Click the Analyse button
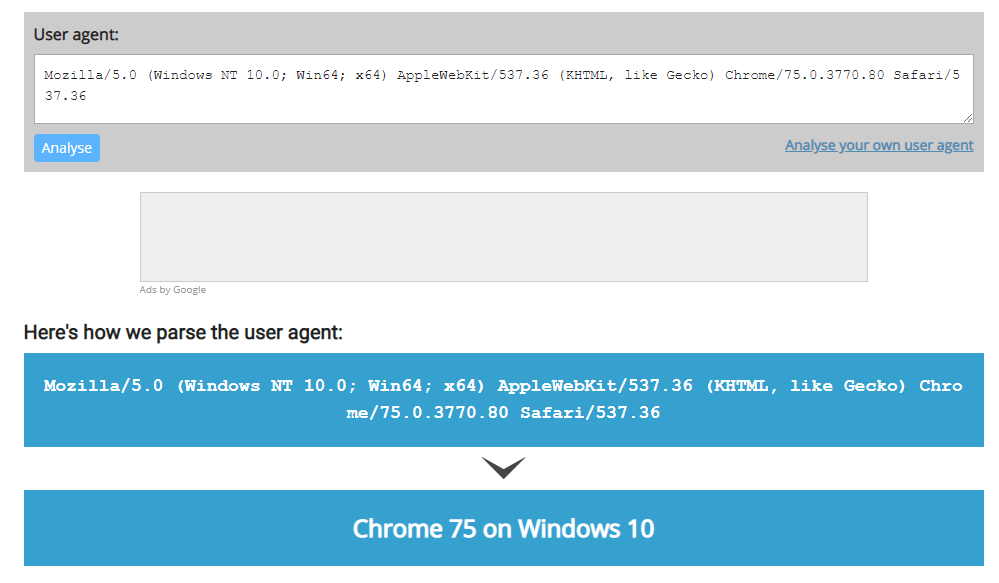 pos(67,148)
